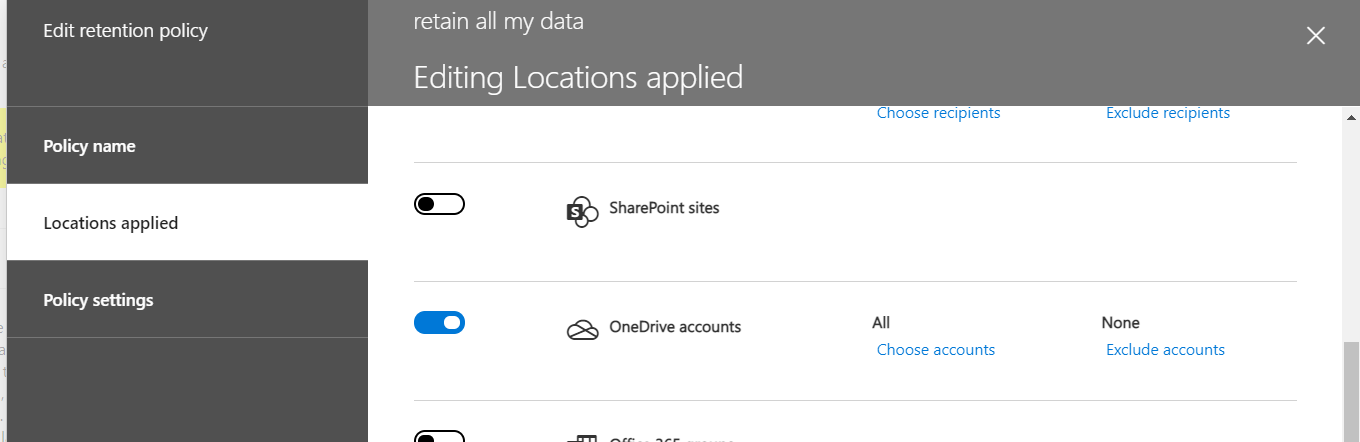Open the Exclude accounts link
The height and width of the screenshot is (442, 1360).
[1165, 350]
